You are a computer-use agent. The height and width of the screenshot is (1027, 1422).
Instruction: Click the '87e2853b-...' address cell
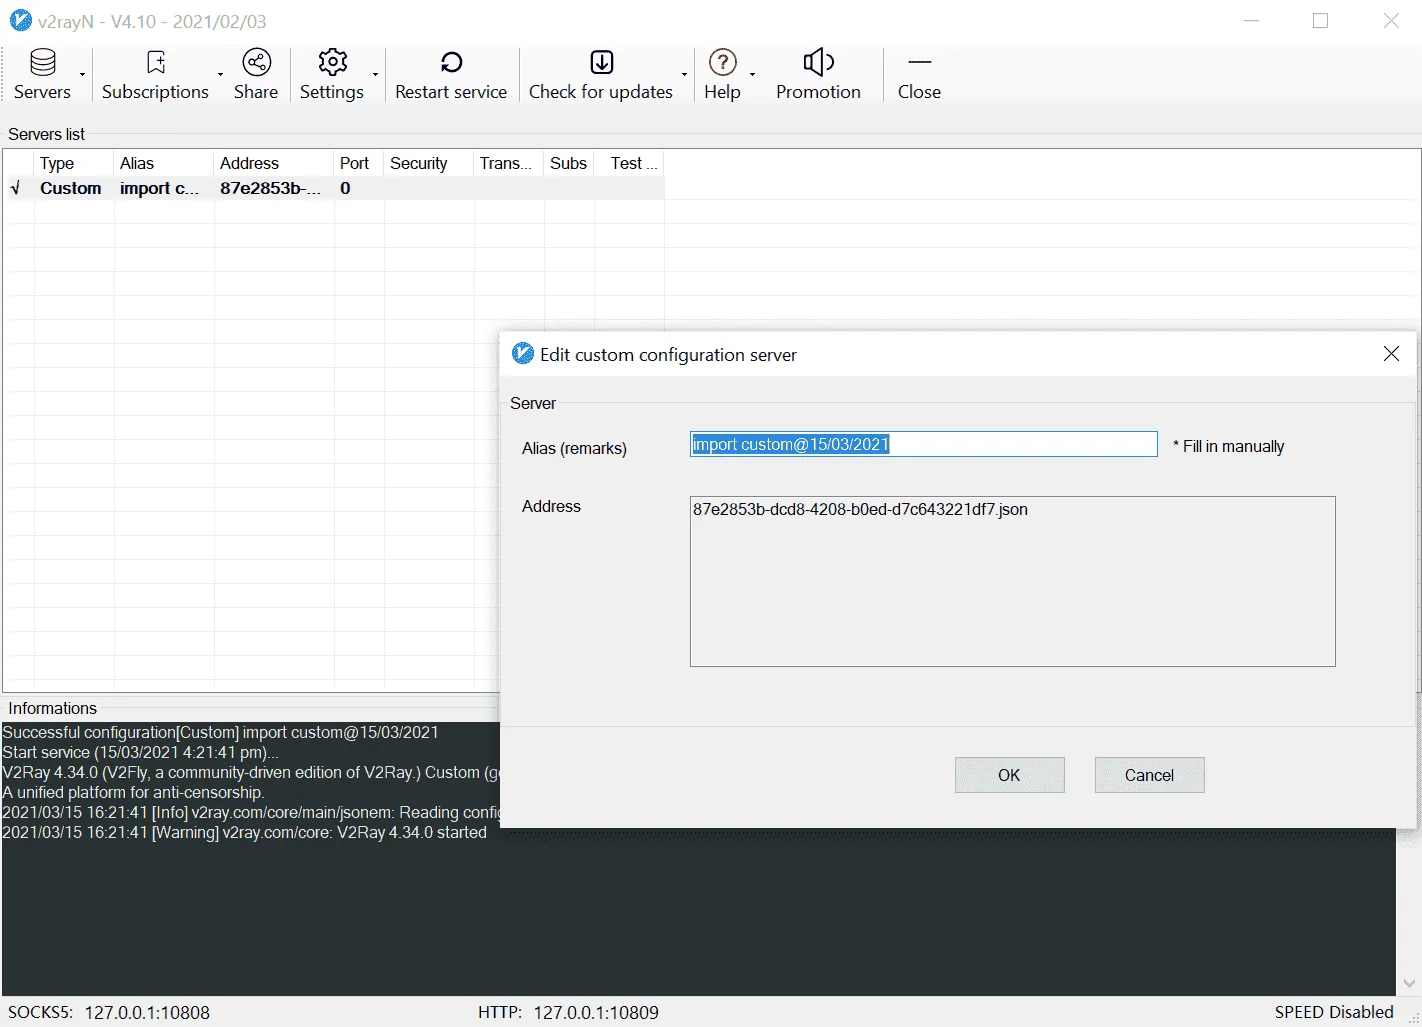[270, 188]
